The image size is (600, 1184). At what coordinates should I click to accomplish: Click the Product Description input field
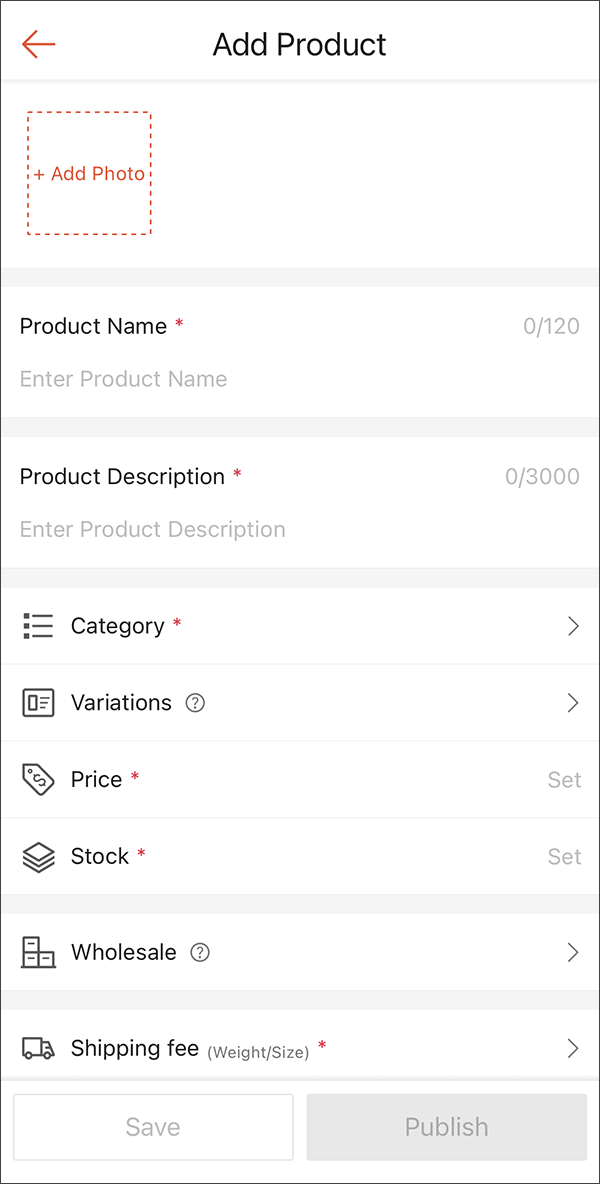[200, 529]
